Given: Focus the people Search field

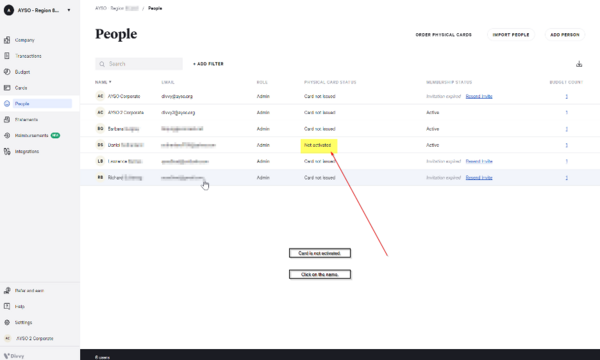Looking at the screenshot, I should tap(139, 64).
